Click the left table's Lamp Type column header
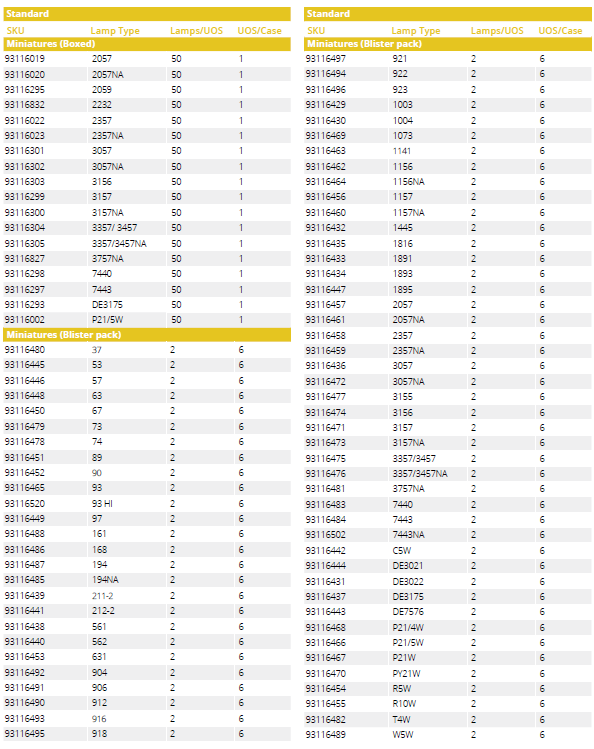594x749 pixels. coord(115,31)
